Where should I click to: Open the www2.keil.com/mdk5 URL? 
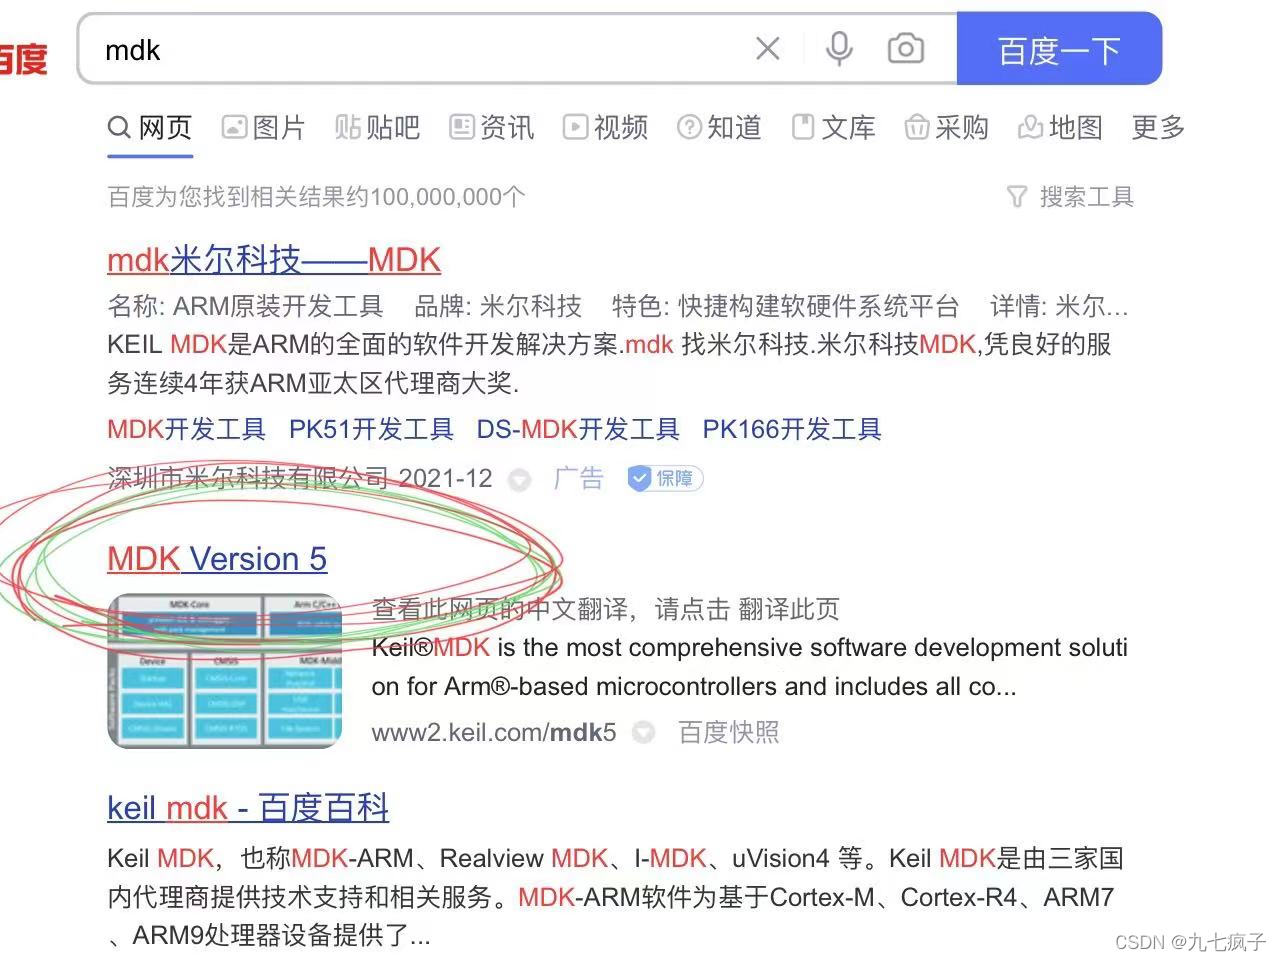(494, 732)
